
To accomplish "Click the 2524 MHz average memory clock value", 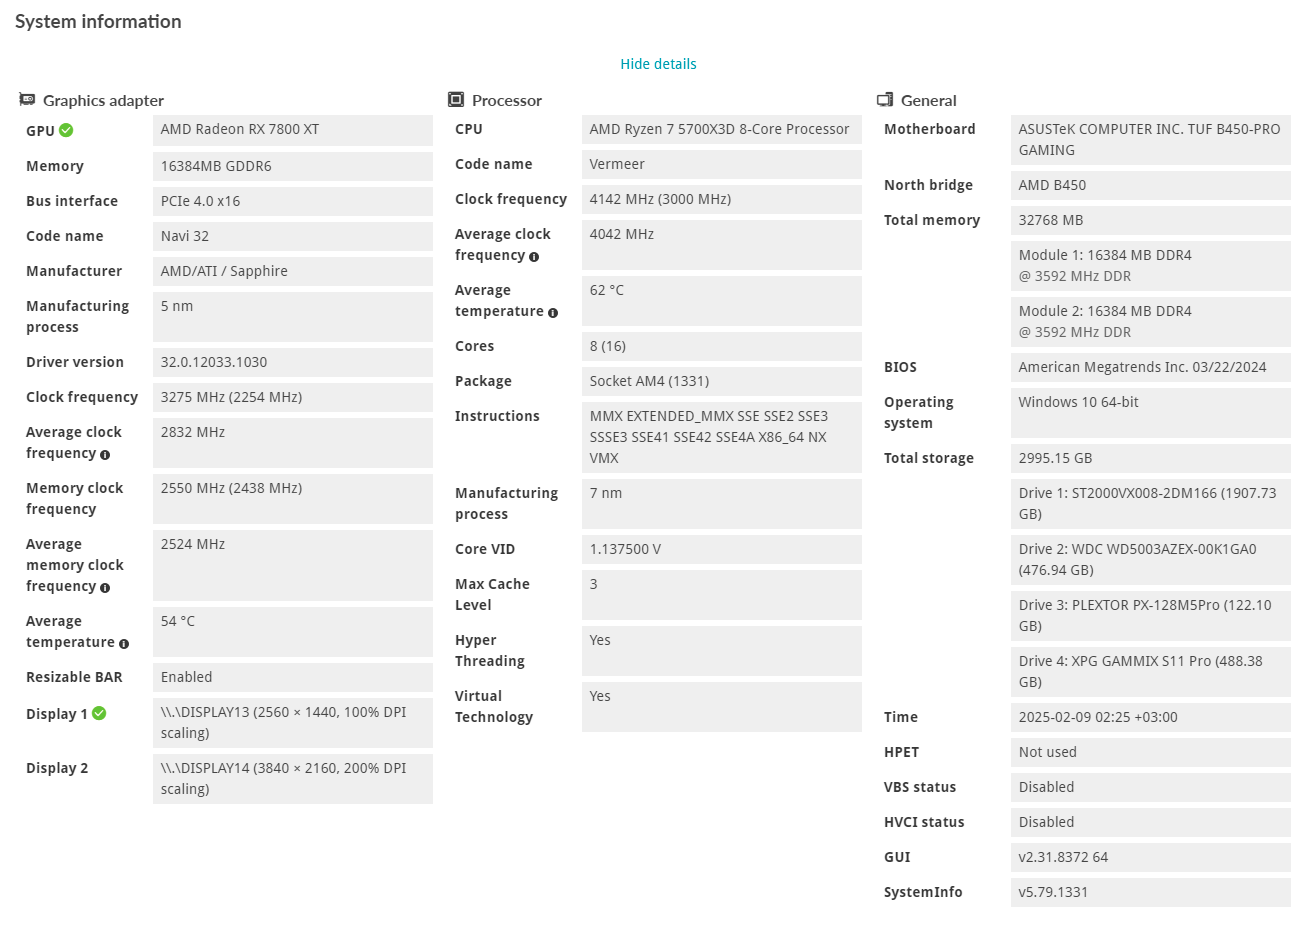I will (293, 565).
